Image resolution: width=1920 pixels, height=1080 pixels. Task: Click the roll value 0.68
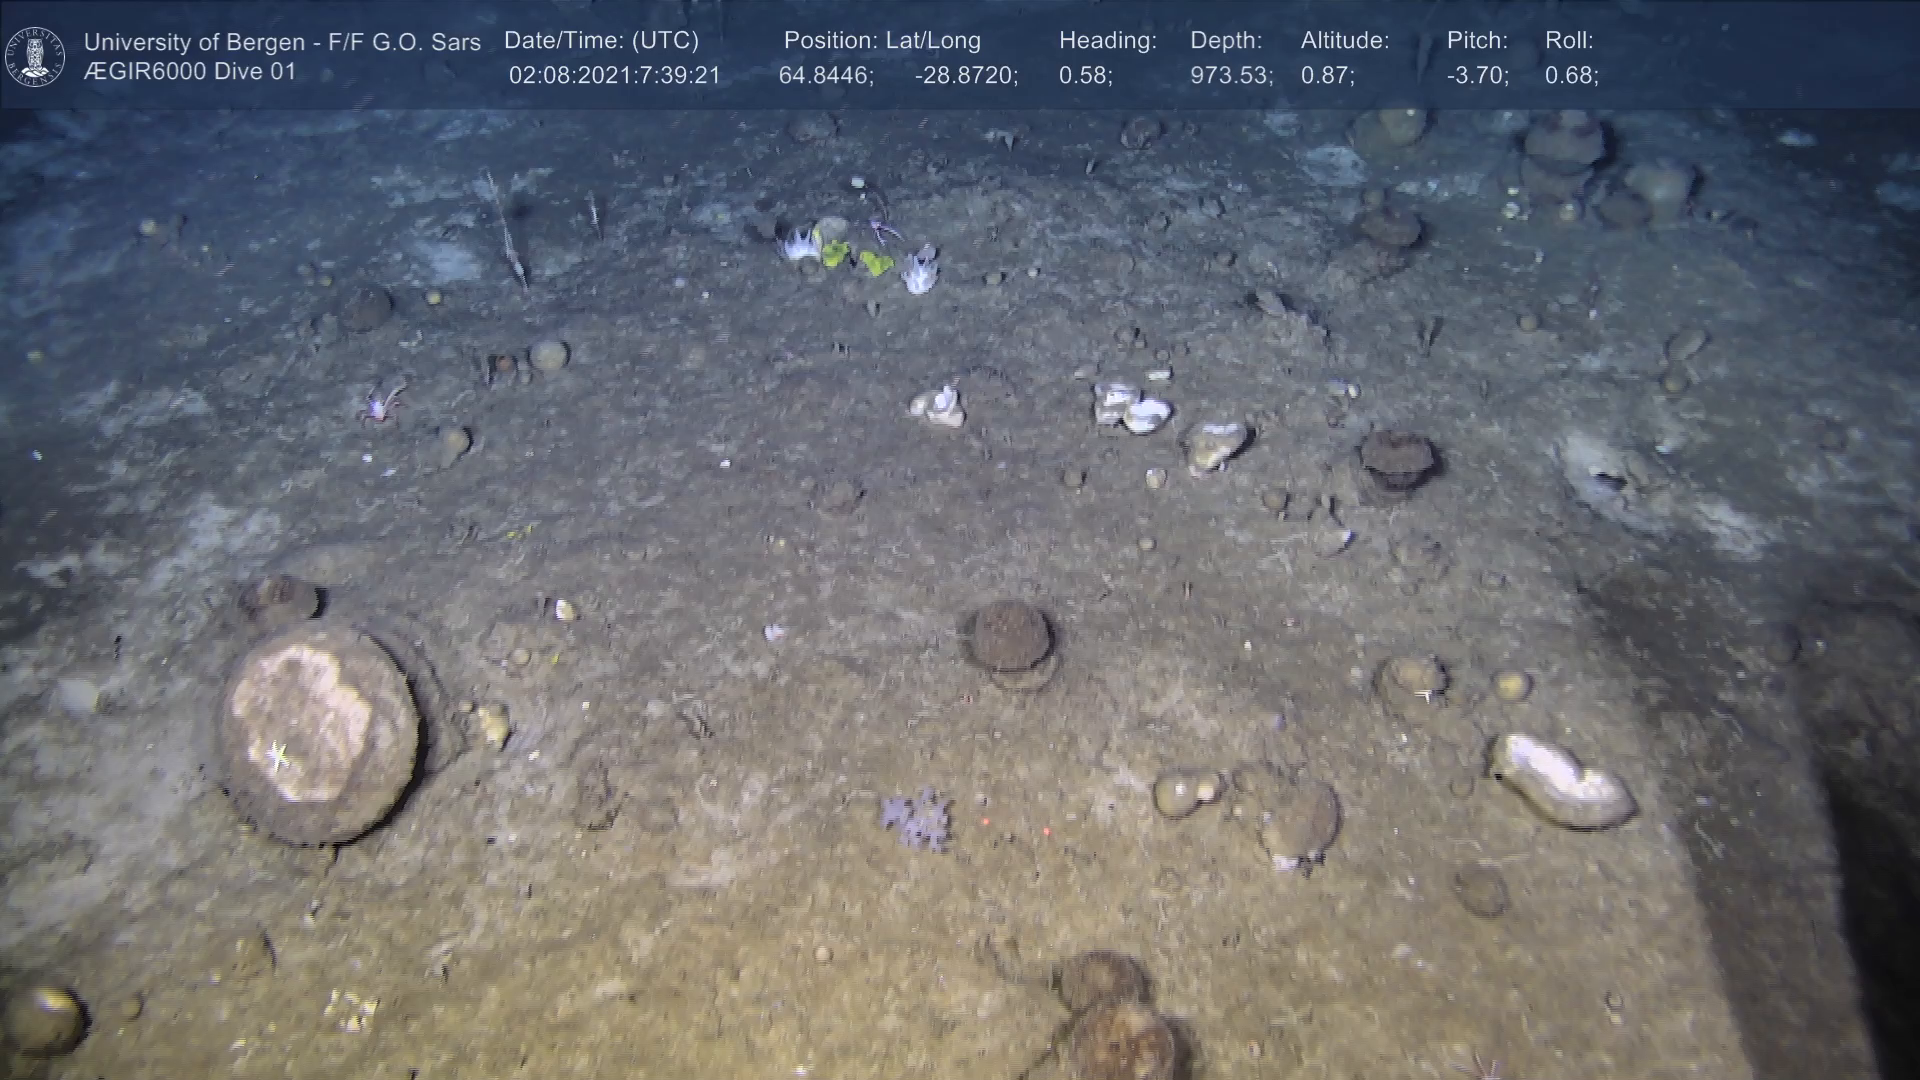click(1571, 76)
